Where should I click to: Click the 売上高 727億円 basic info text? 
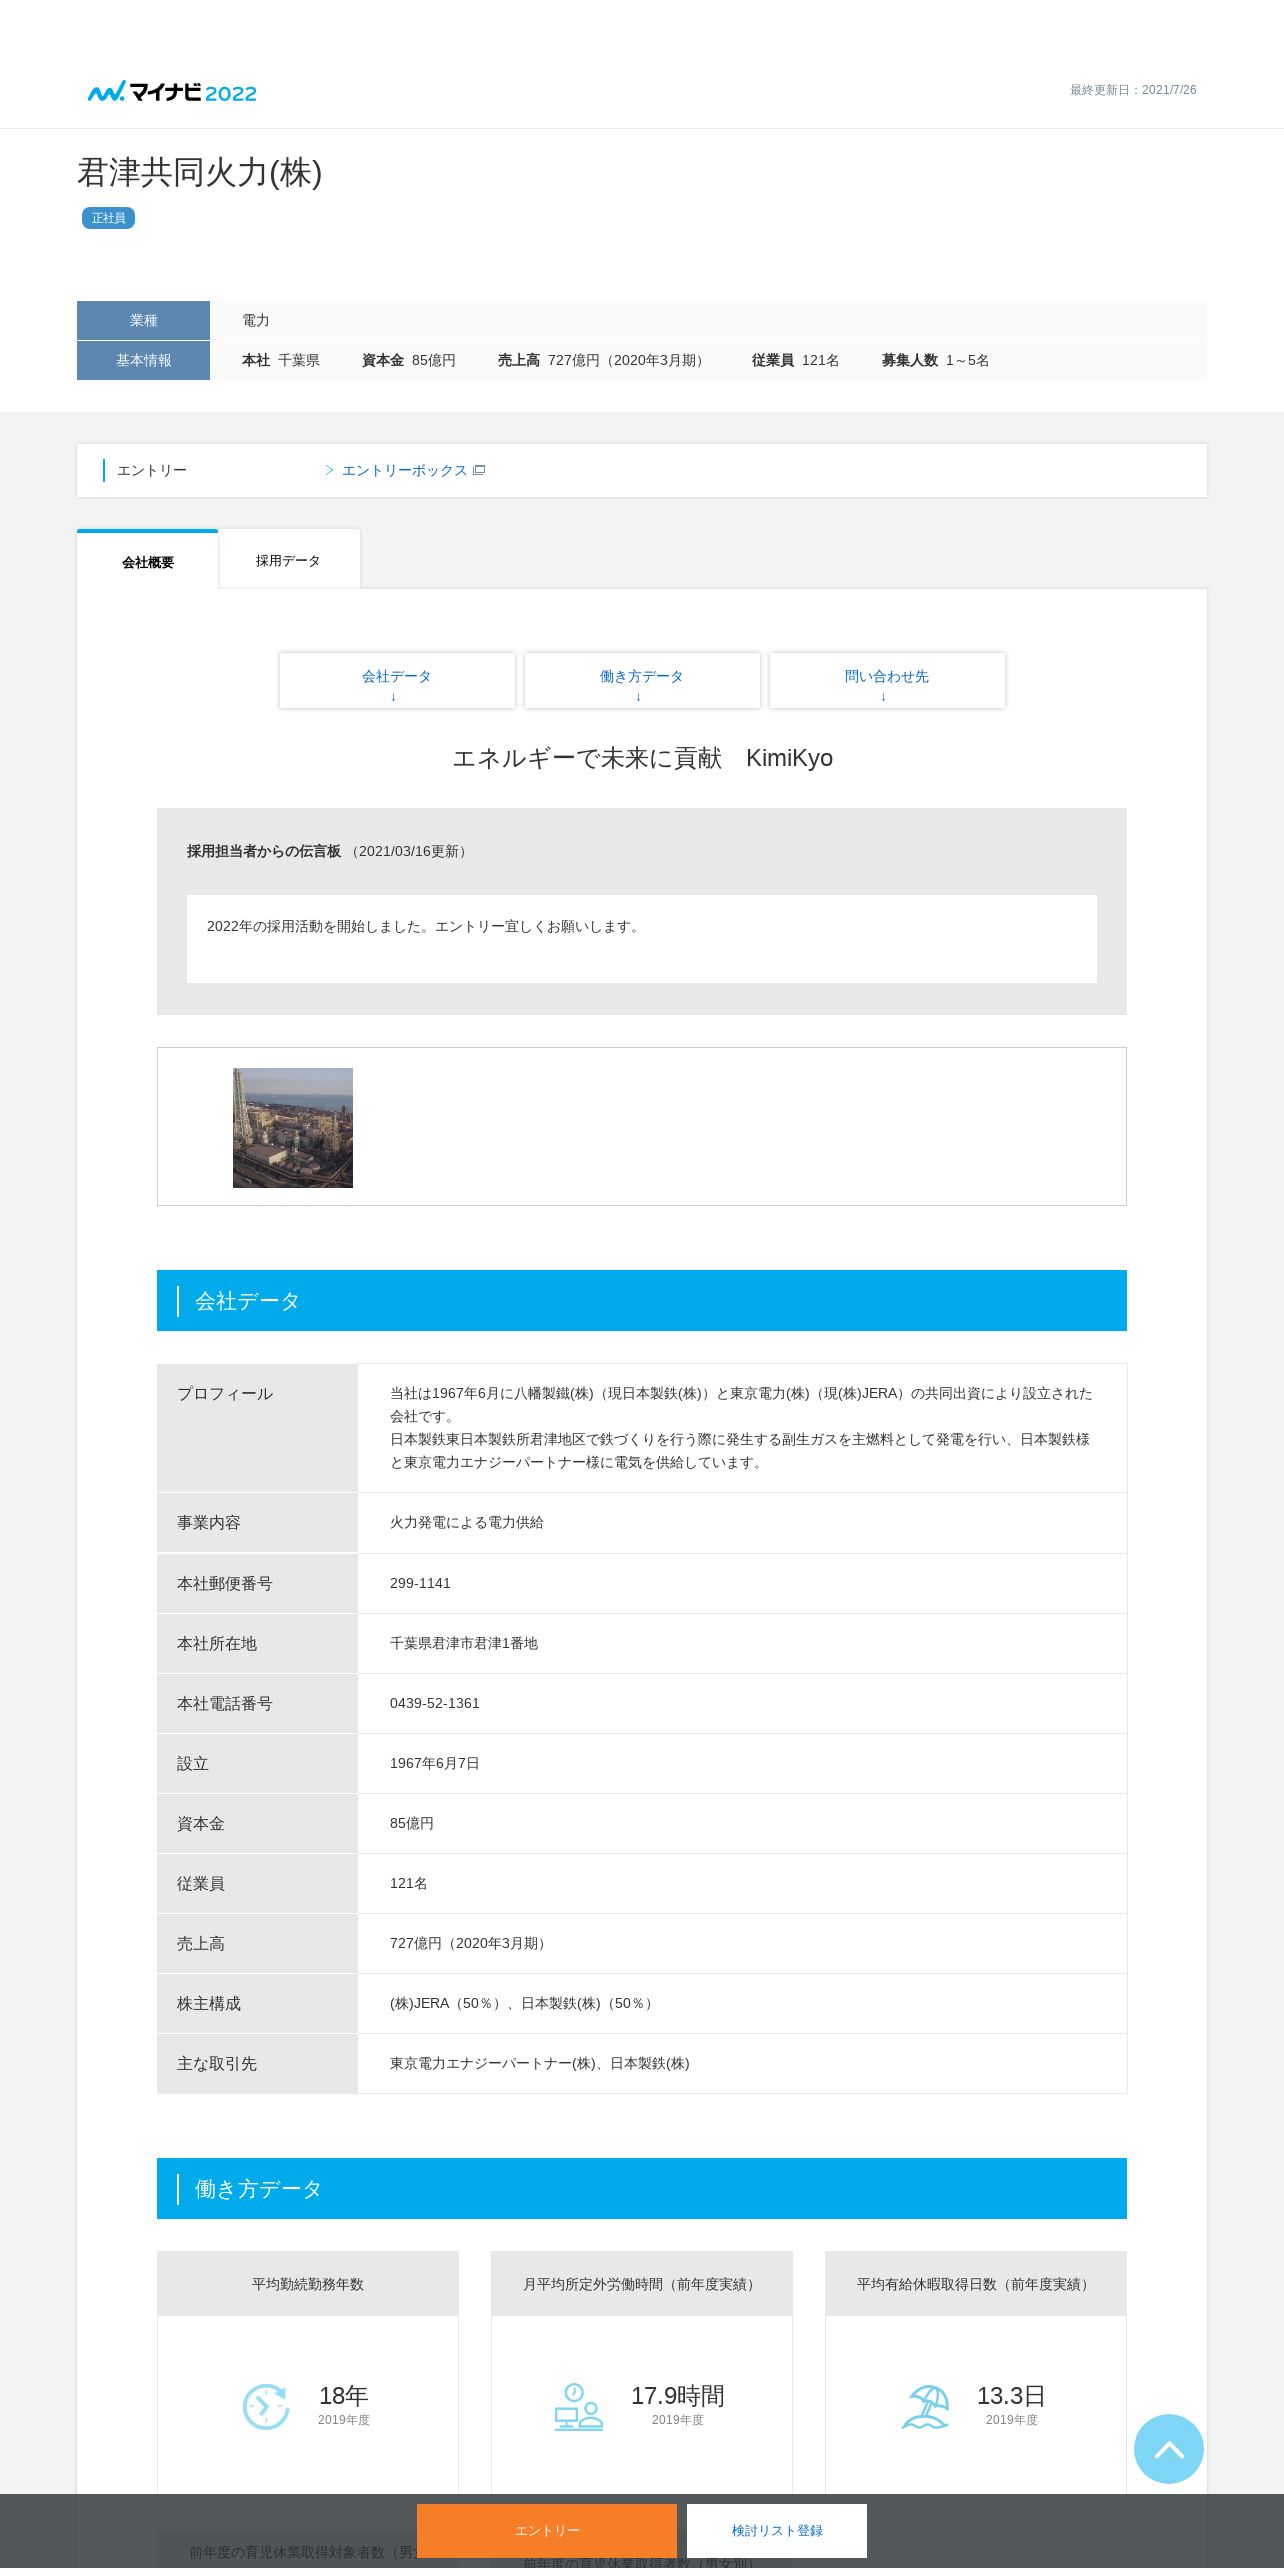point(604,360)
